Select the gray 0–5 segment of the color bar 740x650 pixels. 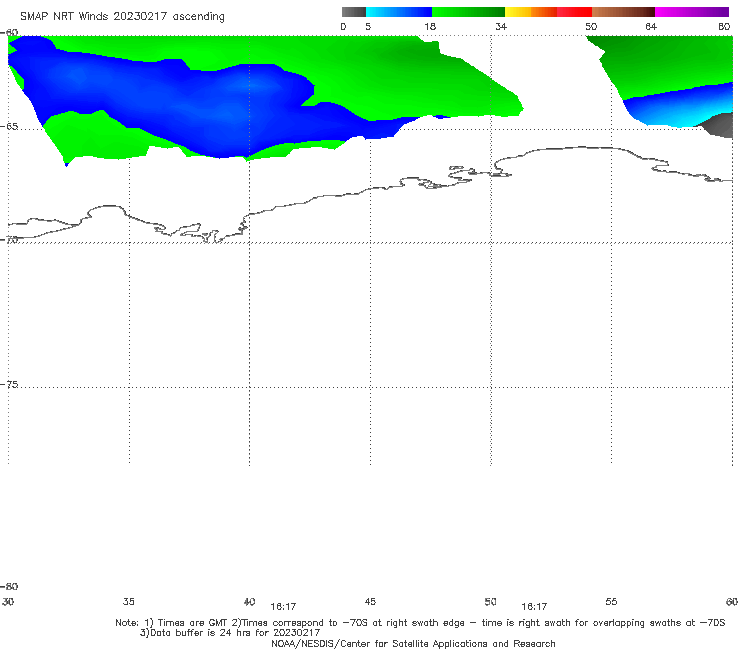coord(354,12)
